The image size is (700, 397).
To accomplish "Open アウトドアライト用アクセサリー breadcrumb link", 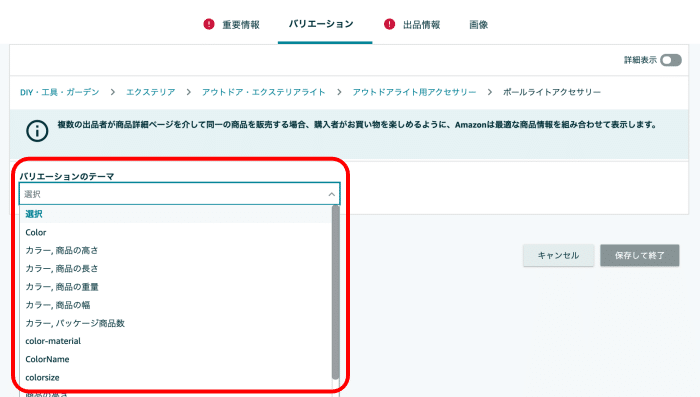I will pos(414,92).
